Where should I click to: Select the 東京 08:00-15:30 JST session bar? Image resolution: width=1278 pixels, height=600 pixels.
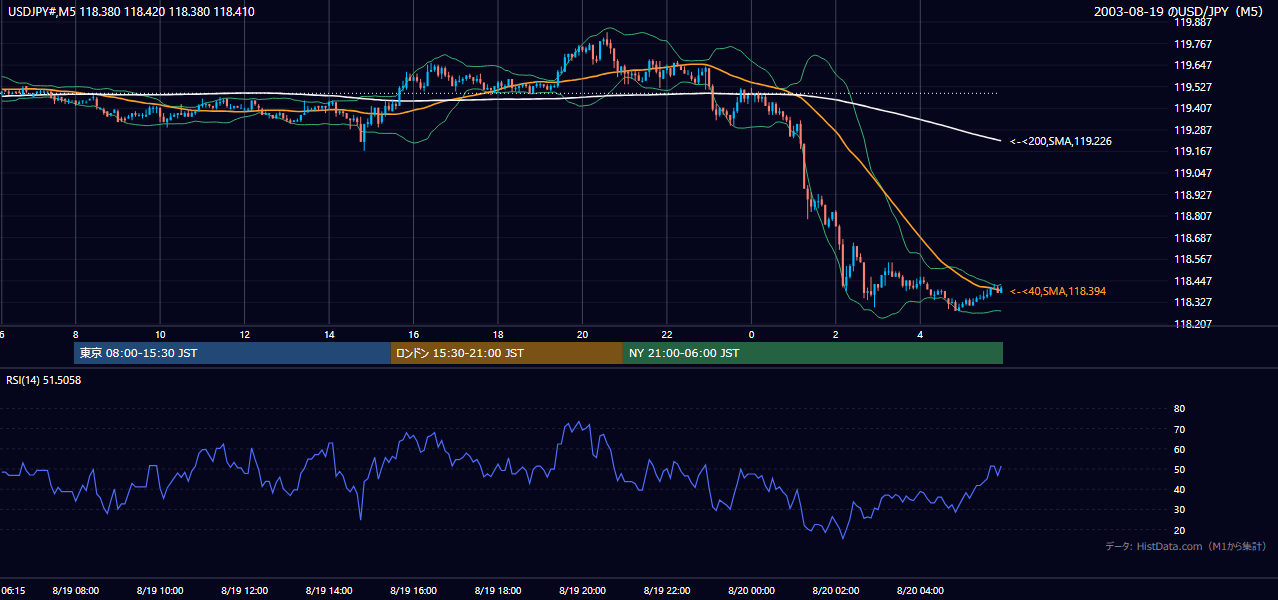(232, 353)
